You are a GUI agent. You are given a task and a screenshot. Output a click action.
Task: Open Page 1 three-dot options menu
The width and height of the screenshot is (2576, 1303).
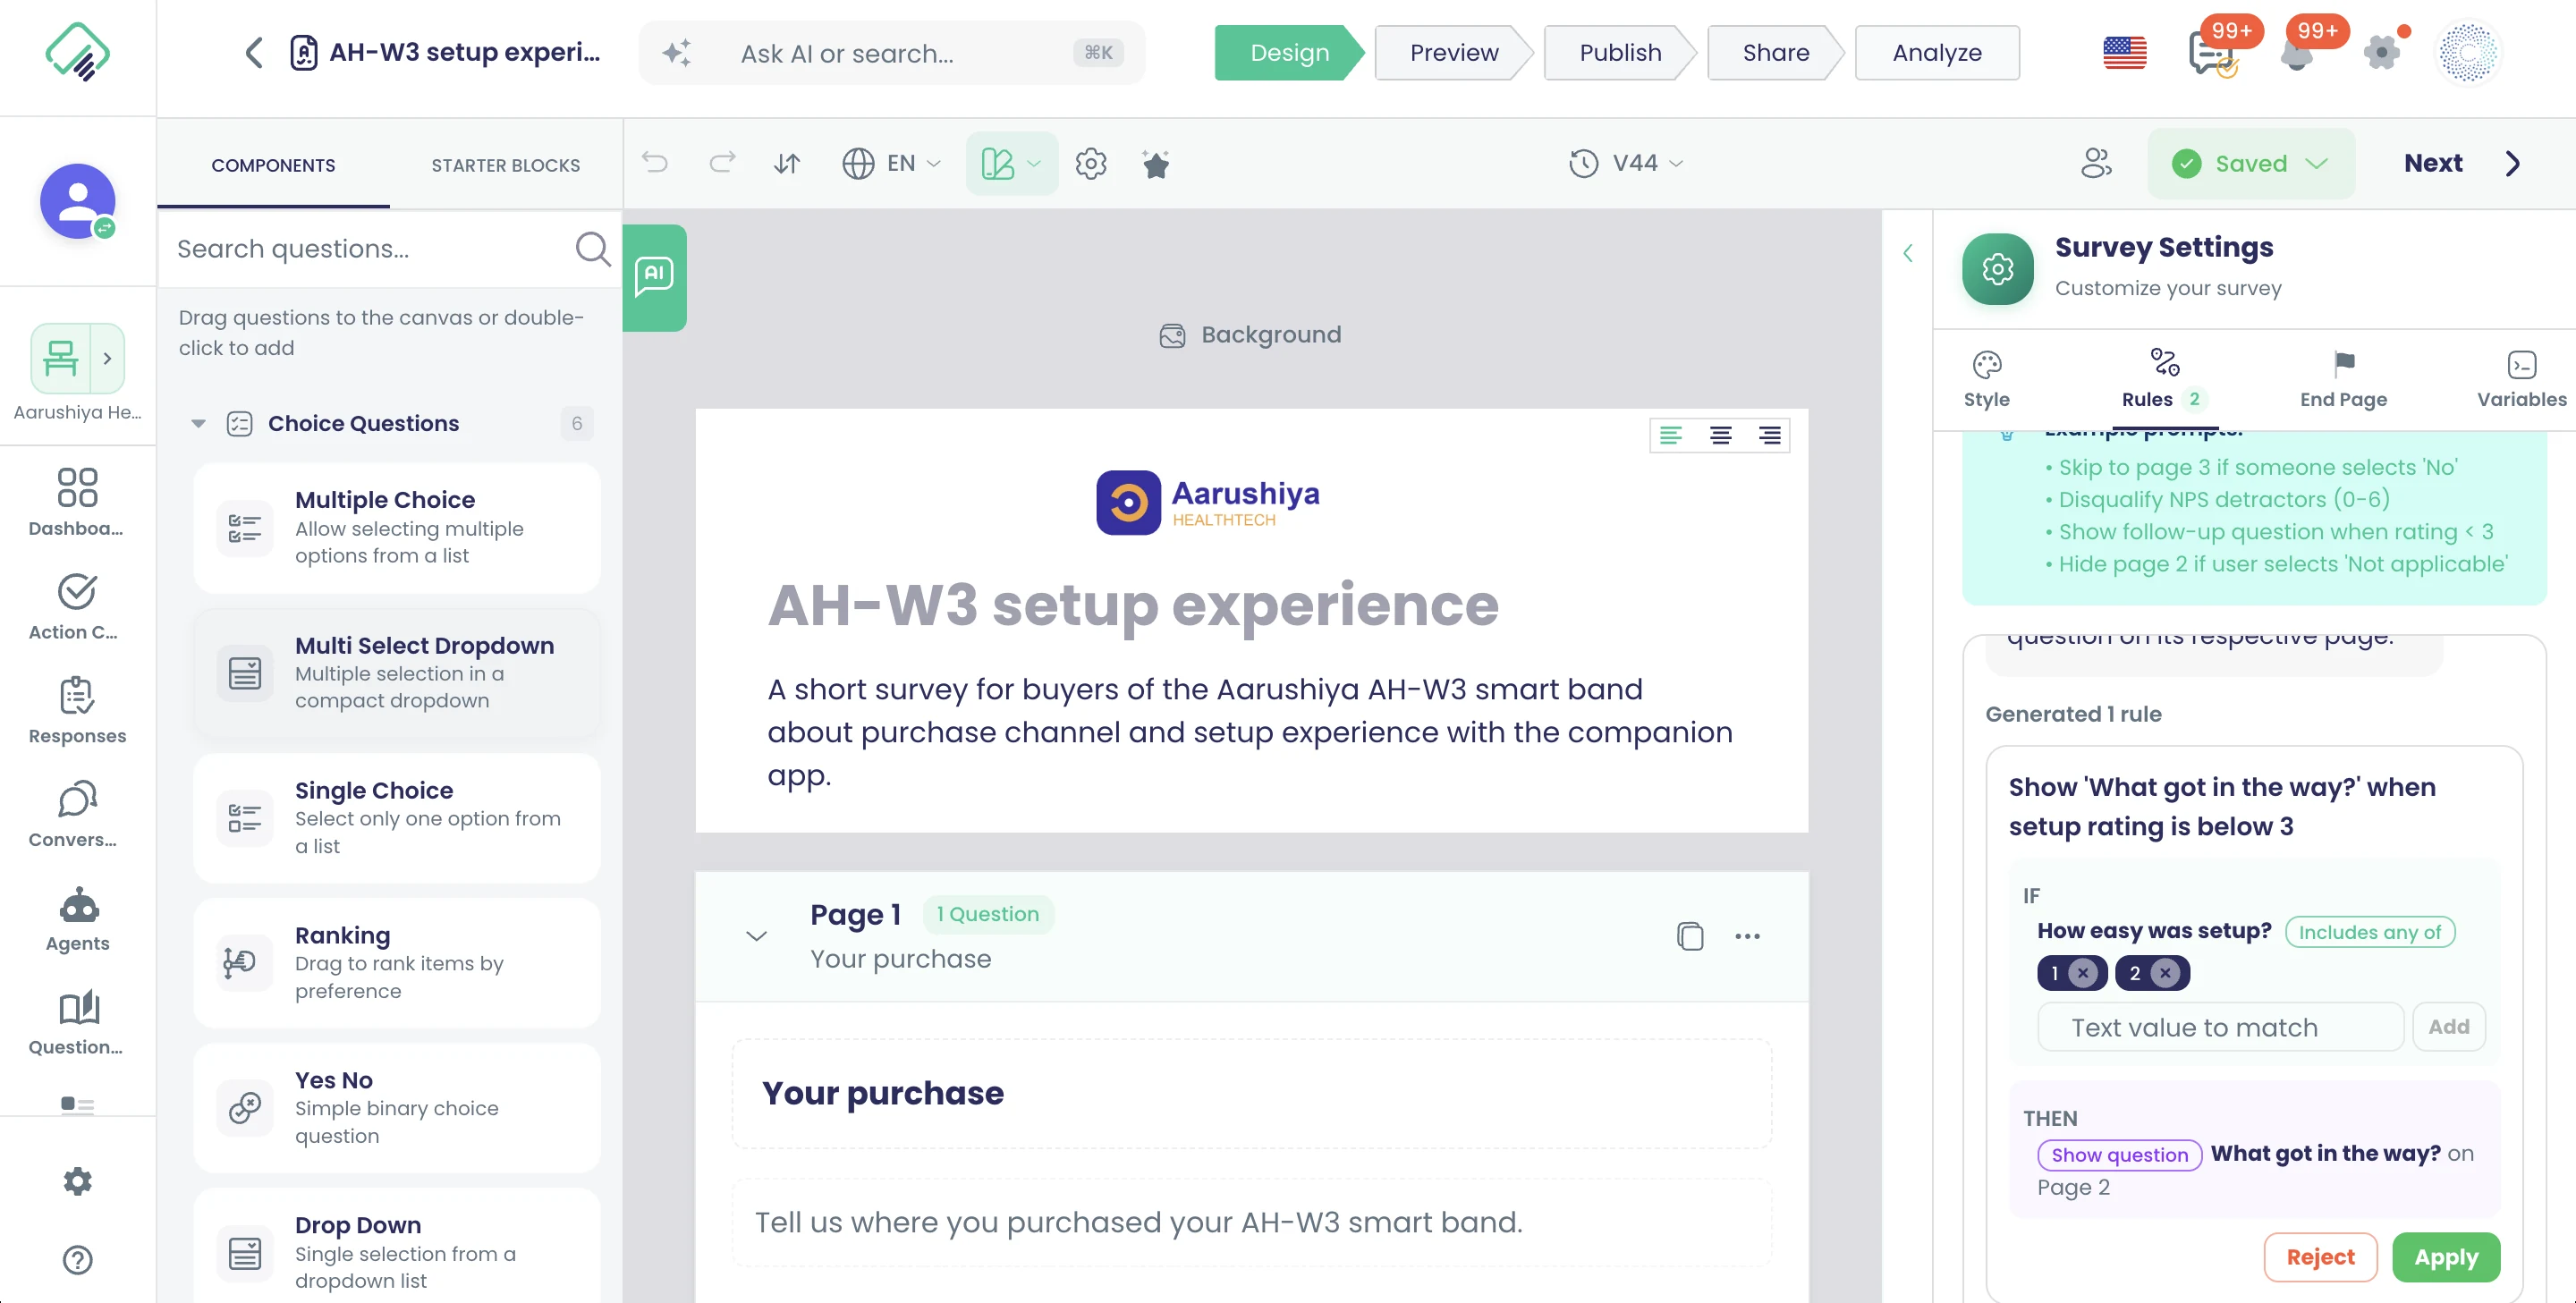pyautogui.click(x=1747, y=936)
